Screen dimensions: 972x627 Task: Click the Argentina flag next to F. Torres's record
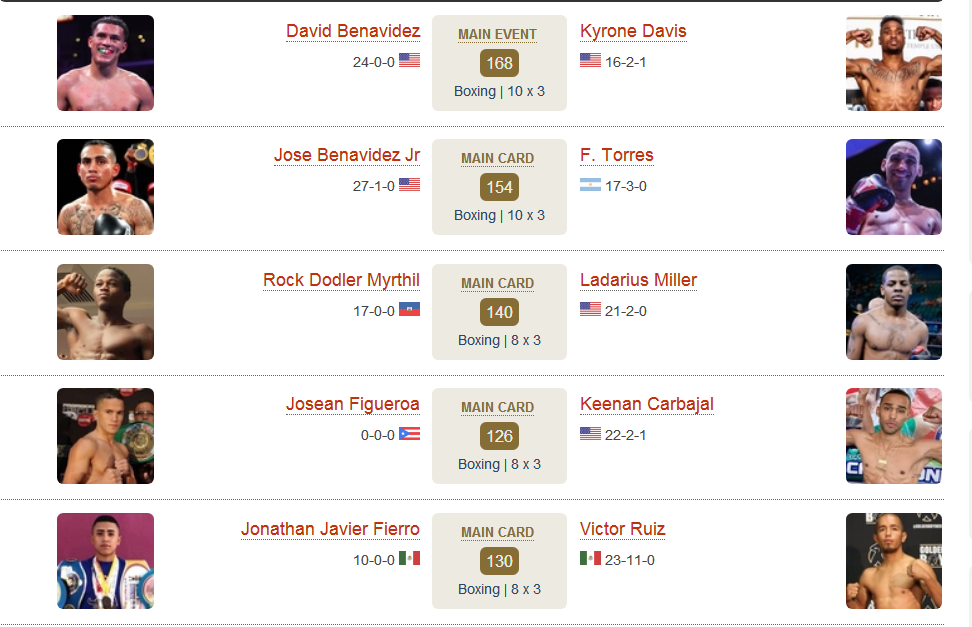point(590,185)
